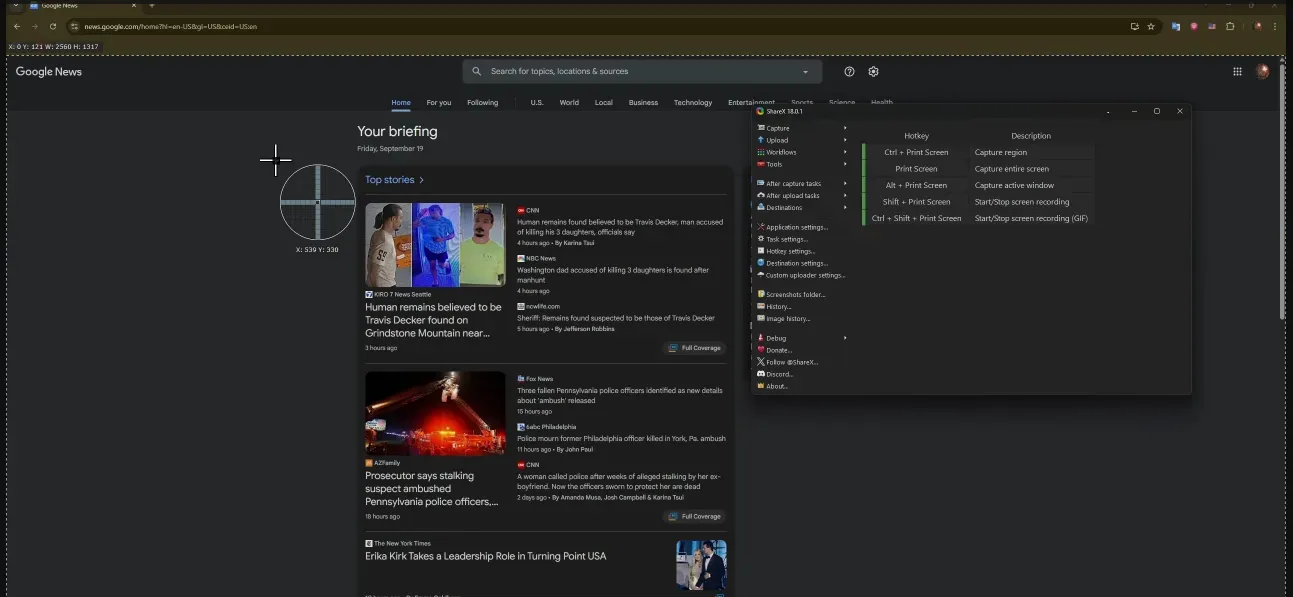The height and width of the screenshot is (597, 1293).
Task: Switch to the For you tab
Action: (438, 102)
